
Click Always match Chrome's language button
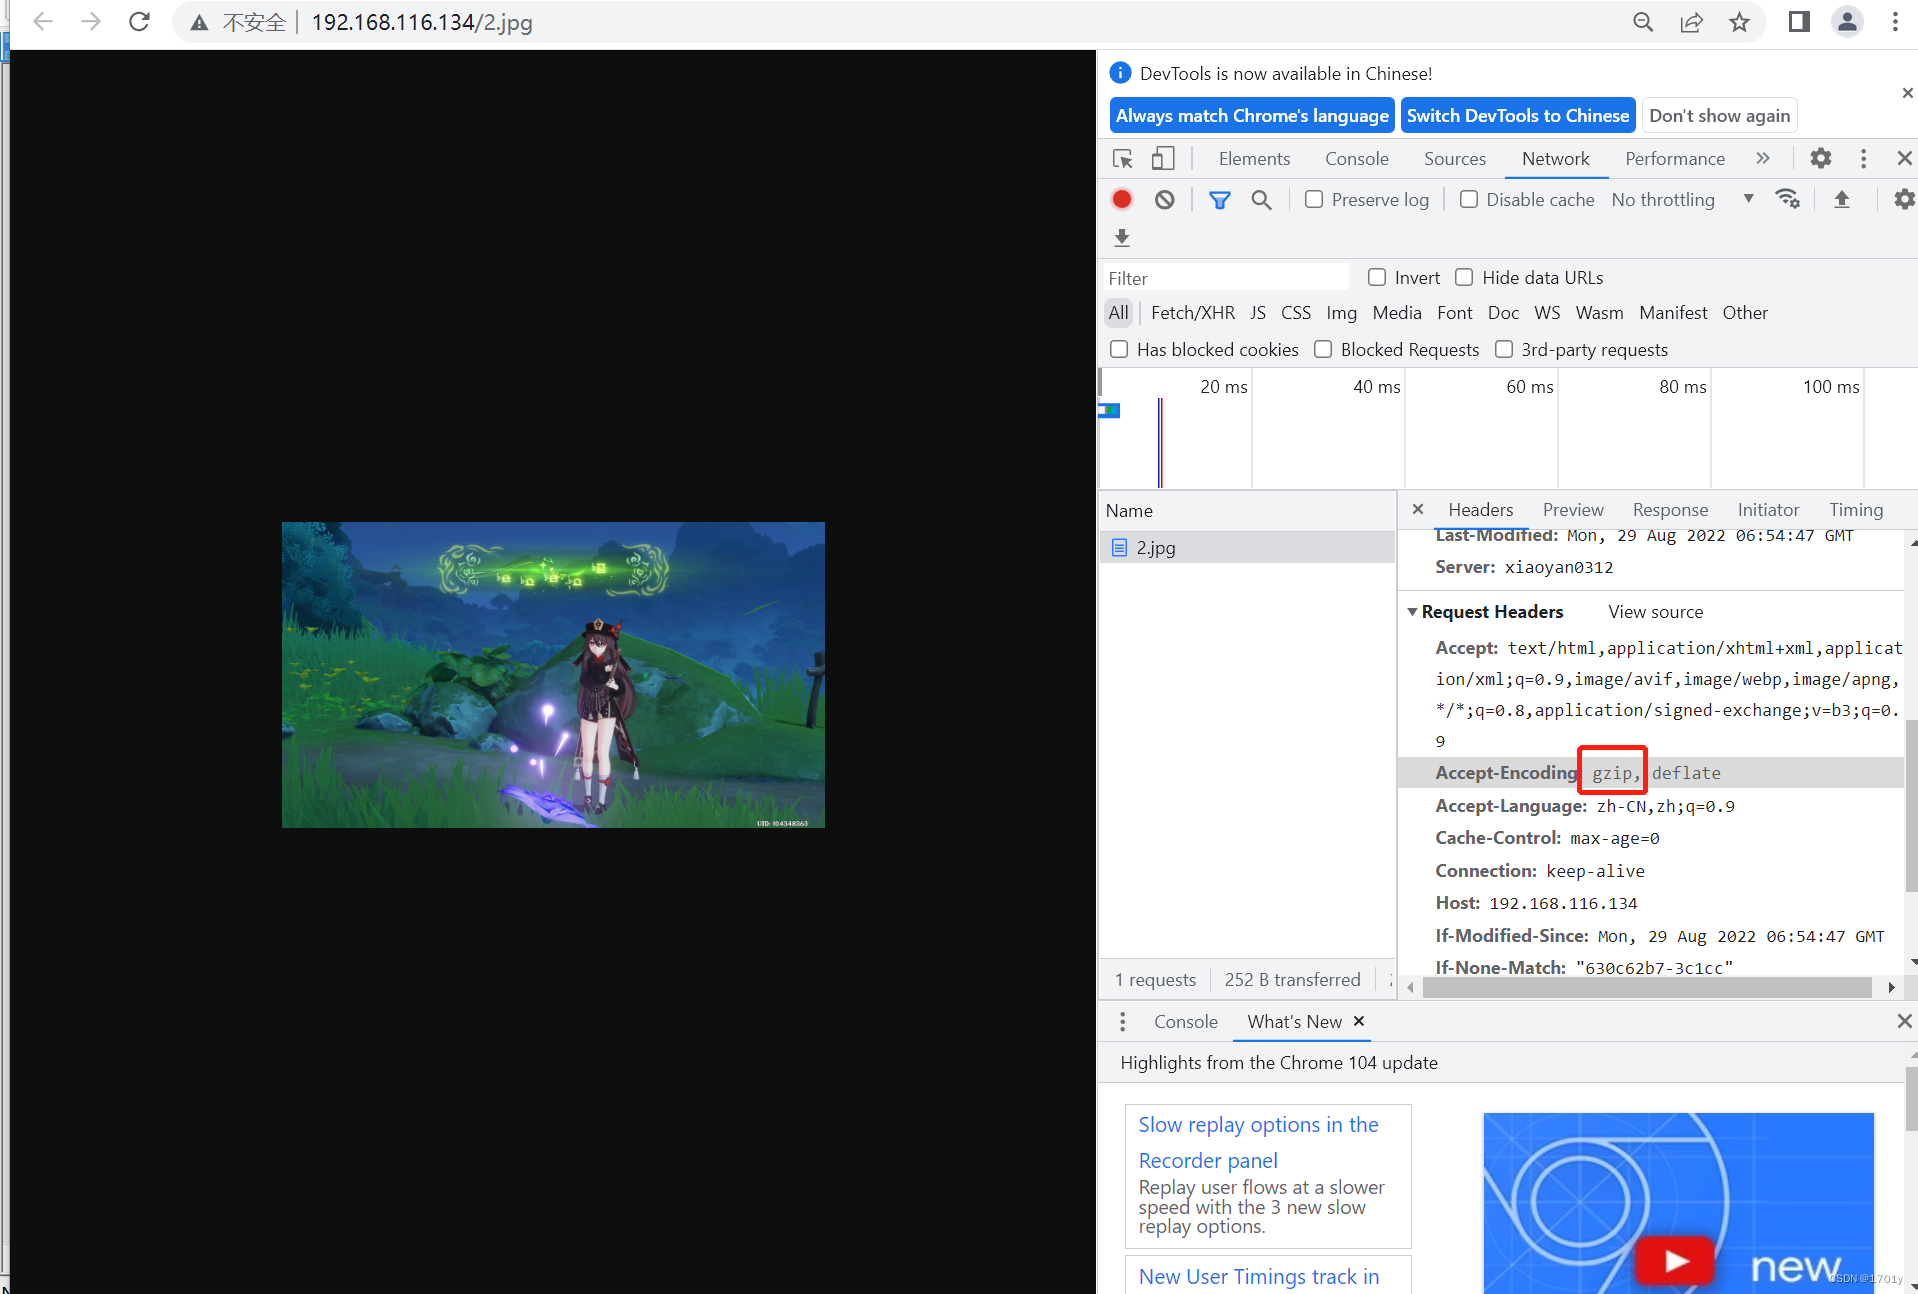pos(1252,116)
